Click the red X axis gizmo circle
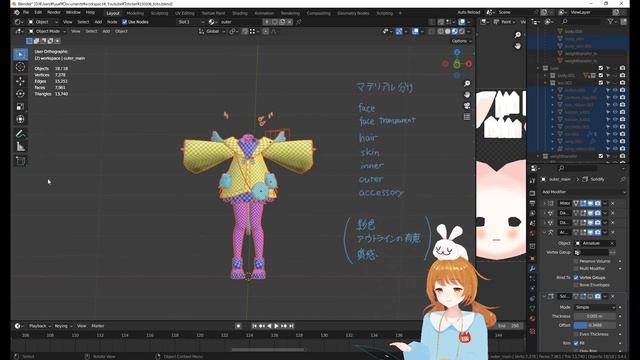 point(469,64)
